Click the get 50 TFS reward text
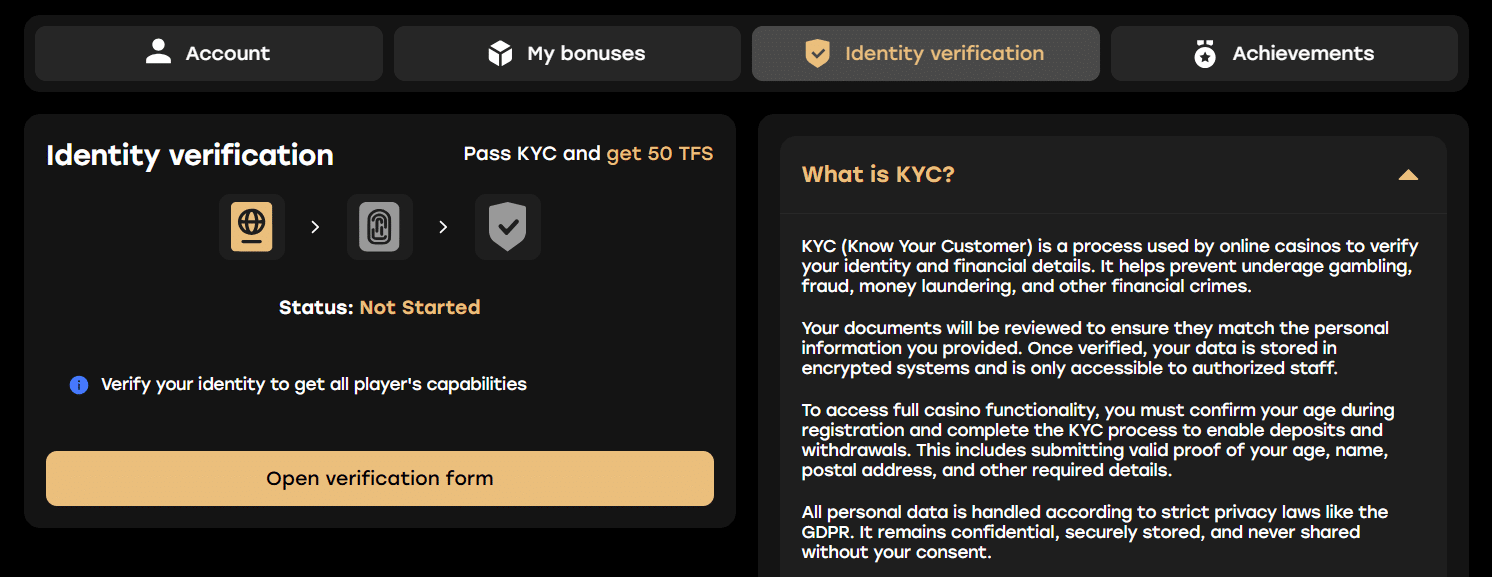The height and width of the screenshot is (577, 1492). pyautogui.click(x=659, y=154)
